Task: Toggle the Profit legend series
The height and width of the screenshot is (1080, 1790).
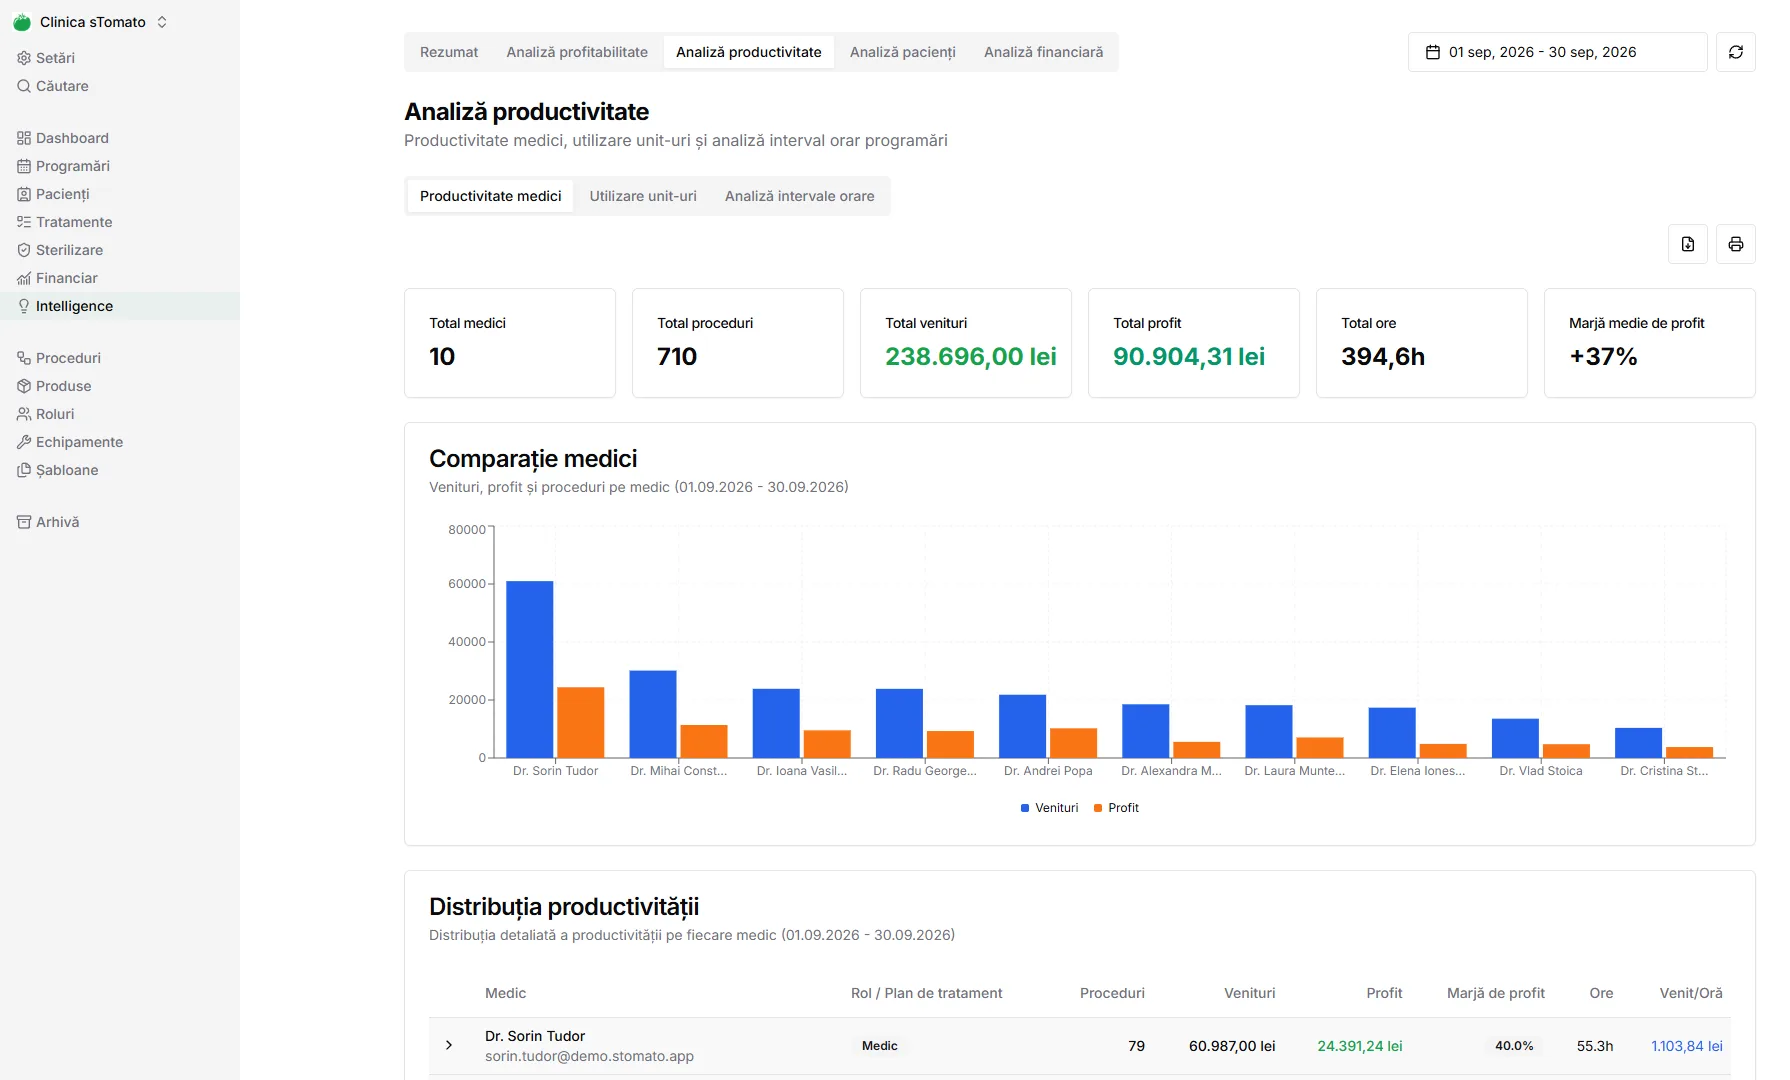Action: [x=1116, y=808]
